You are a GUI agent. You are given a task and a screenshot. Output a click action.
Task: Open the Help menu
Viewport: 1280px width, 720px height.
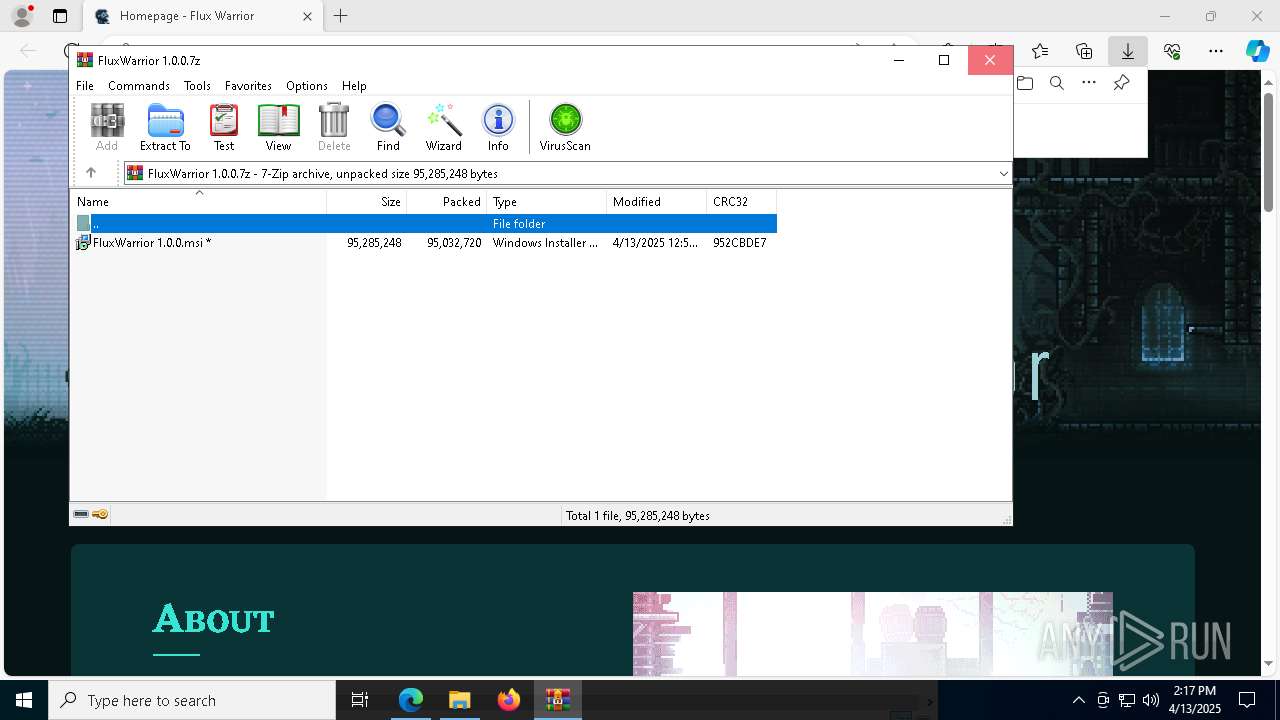[x=354, y=86]
